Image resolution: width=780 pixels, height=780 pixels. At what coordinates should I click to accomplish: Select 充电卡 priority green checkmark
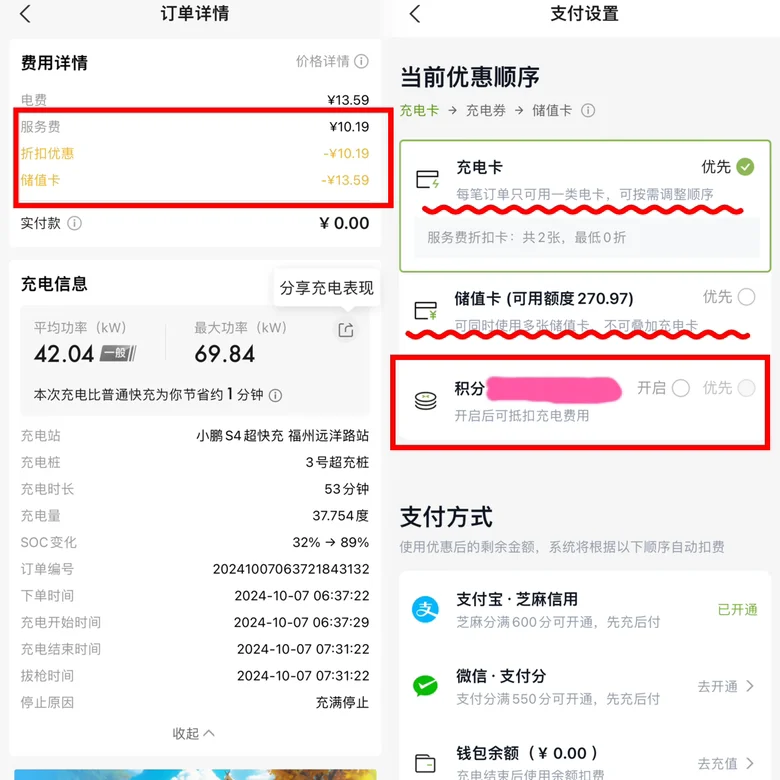tap(745, 167)
